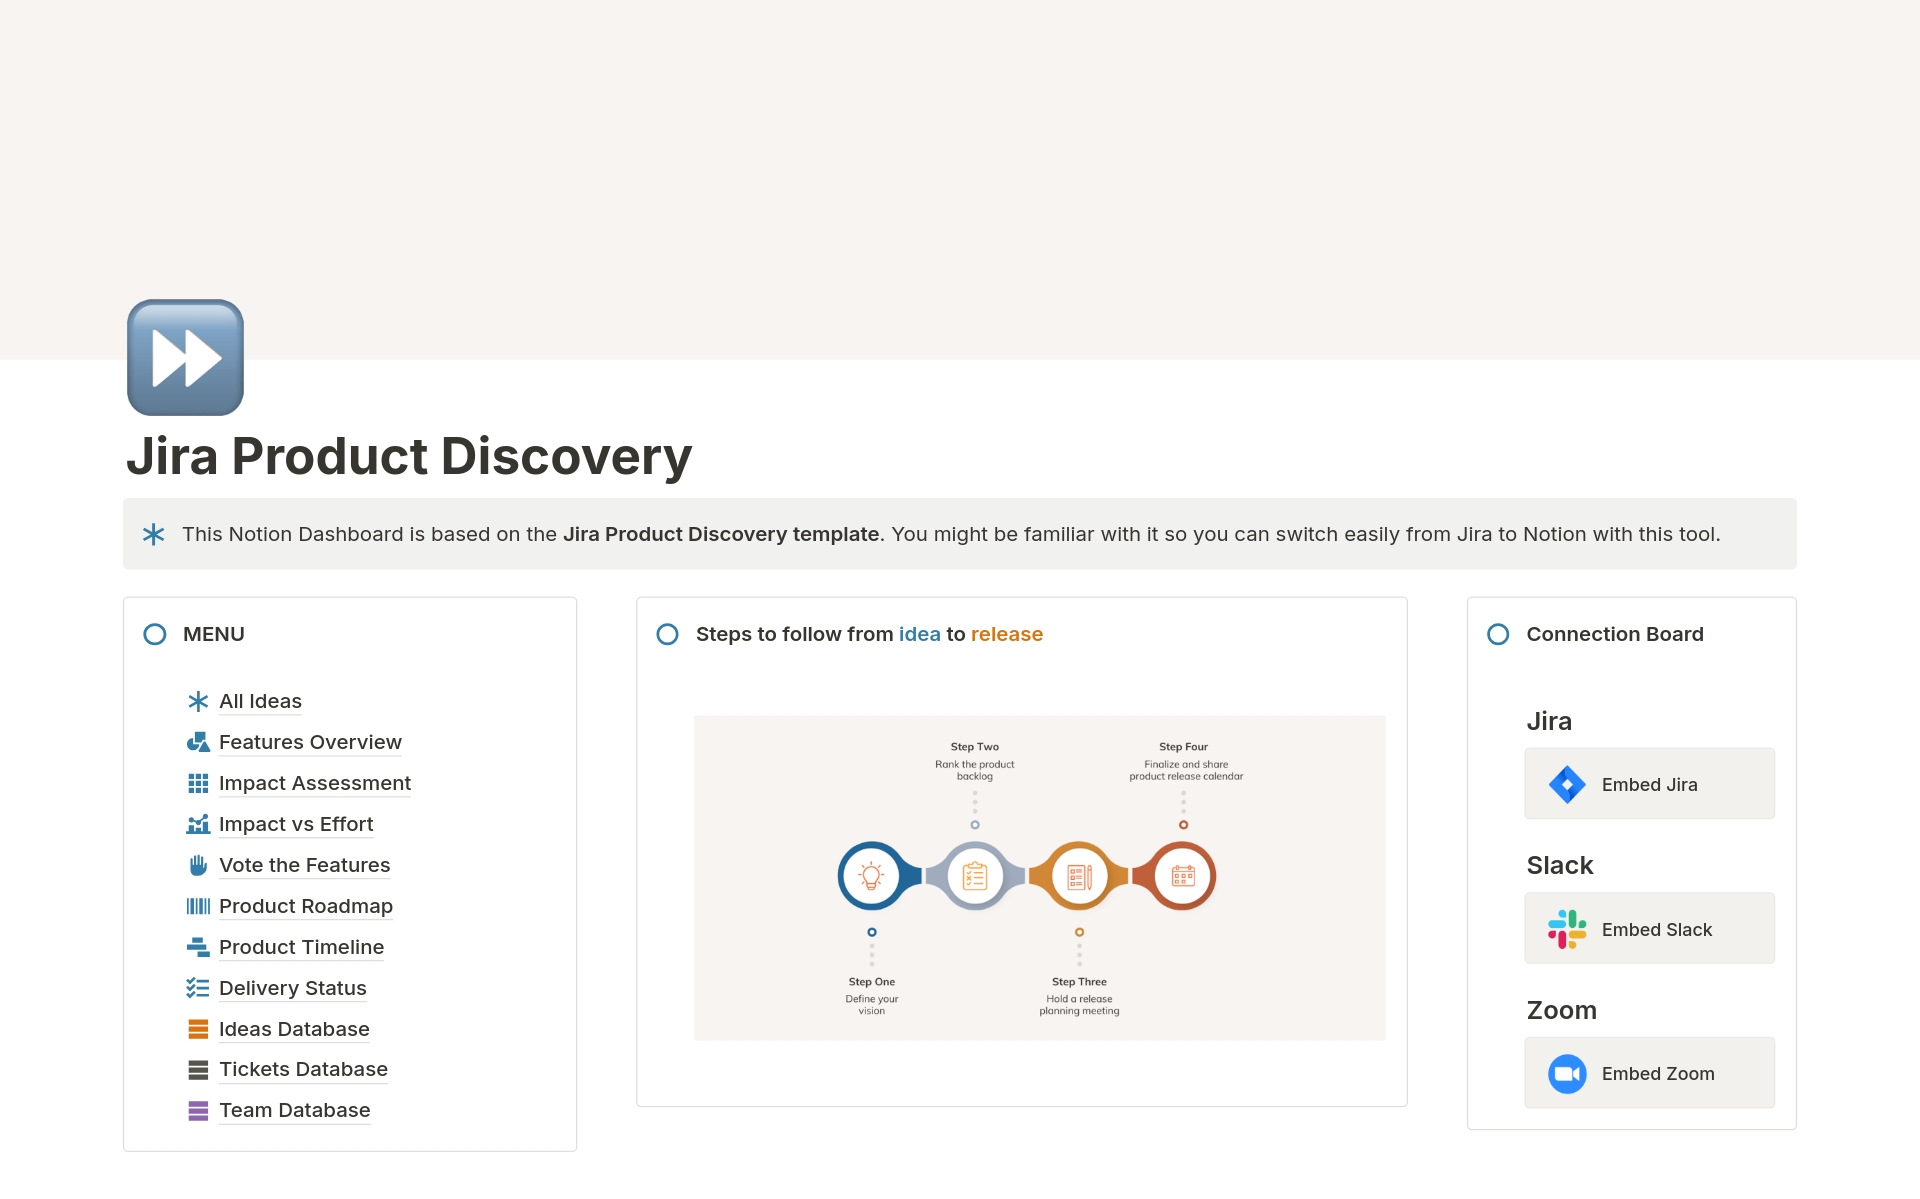Click the checklist icon beside Delivery Status

[198, 988]
